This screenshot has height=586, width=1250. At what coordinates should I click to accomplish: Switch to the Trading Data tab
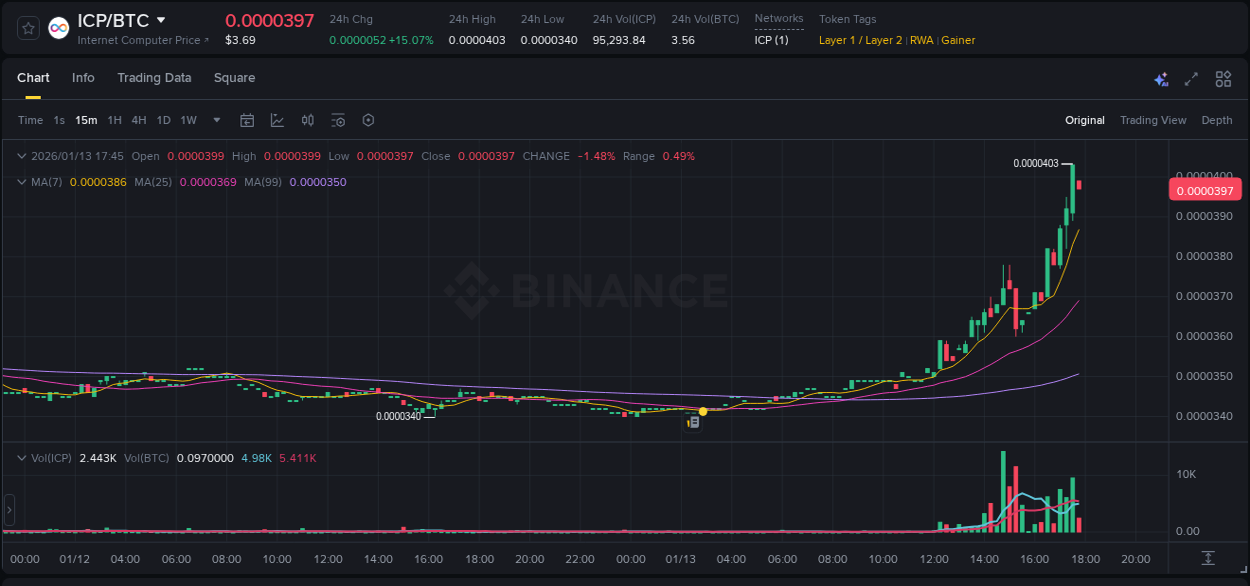coord(154,78)
